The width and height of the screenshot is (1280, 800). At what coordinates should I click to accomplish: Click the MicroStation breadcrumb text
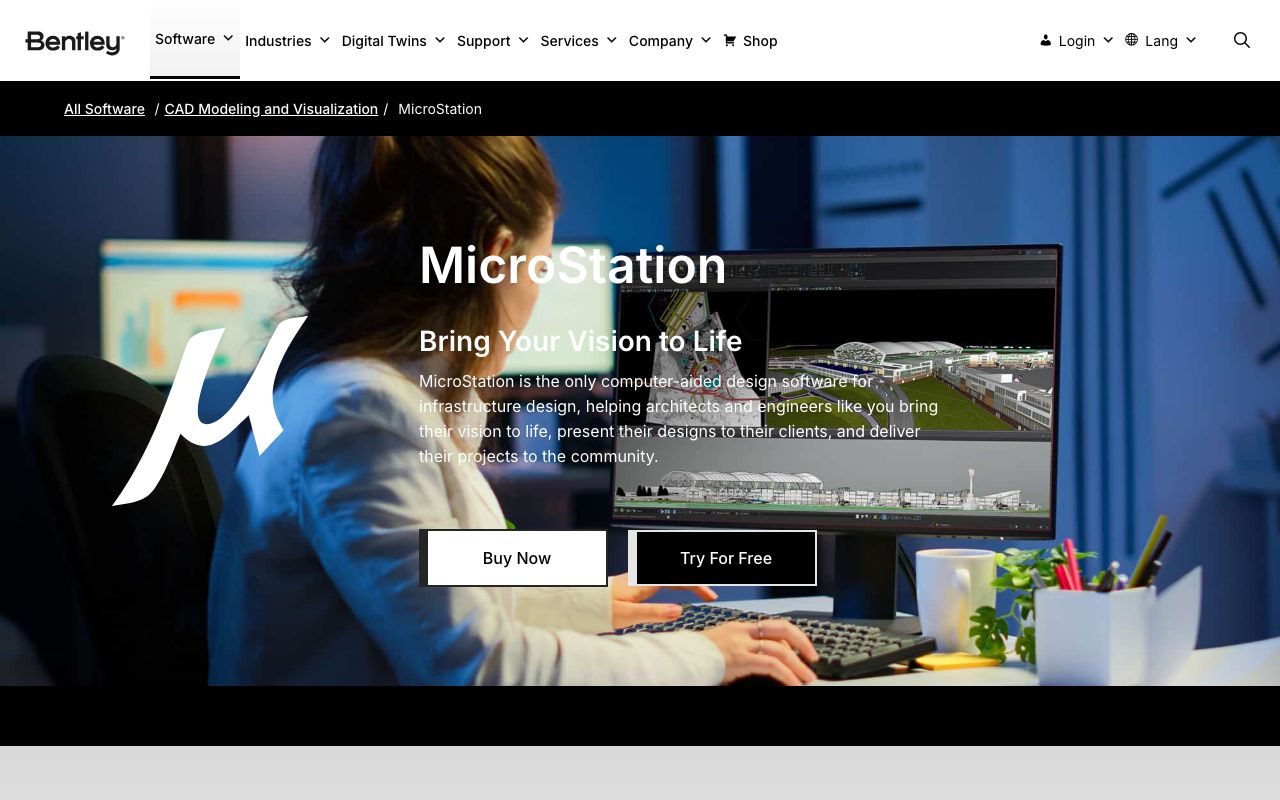point(440,109)
